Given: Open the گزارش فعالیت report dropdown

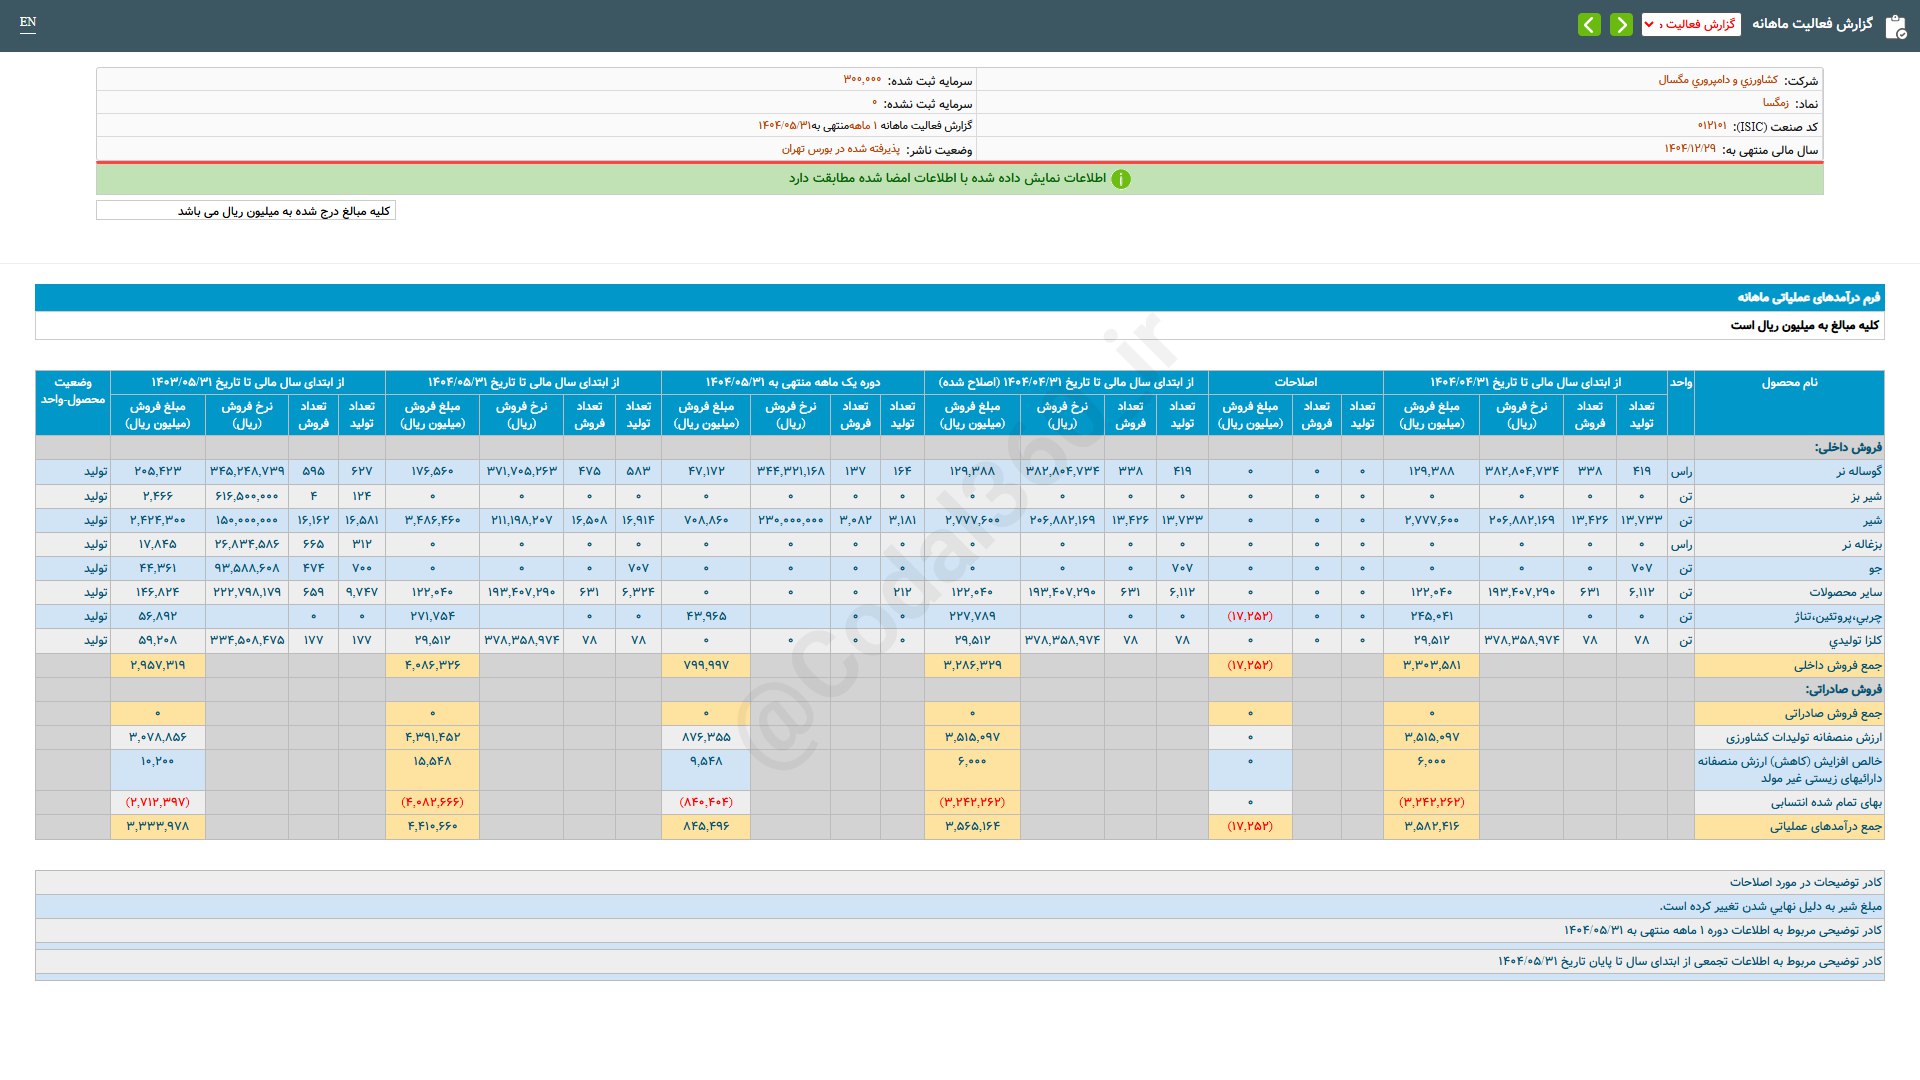Looking at the screenshot, I should coord(1691,24).
